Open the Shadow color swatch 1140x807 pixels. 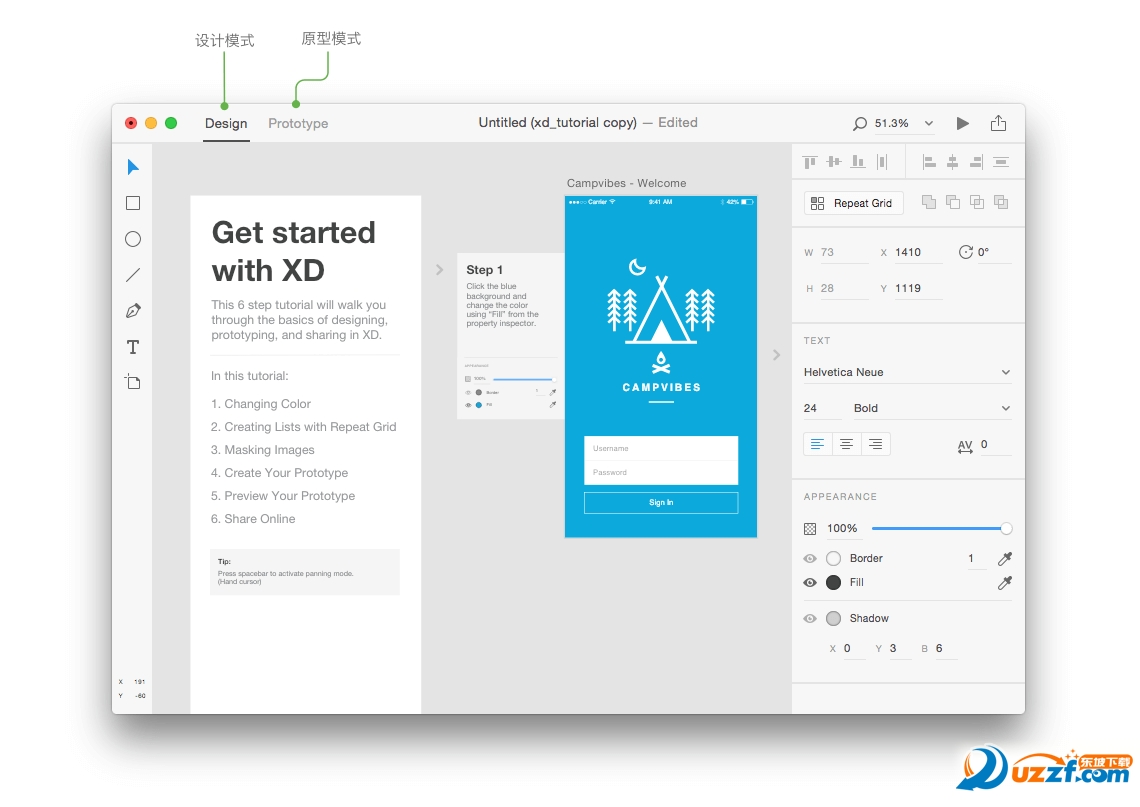point(833,618)
